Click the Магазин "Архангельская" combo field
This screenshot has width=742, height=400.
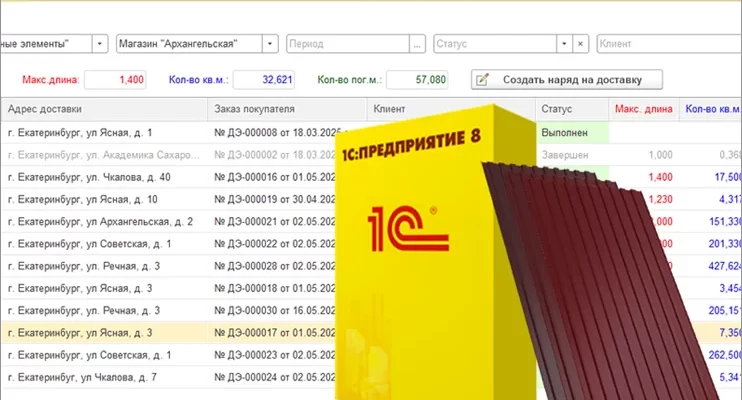coord(189,44)
